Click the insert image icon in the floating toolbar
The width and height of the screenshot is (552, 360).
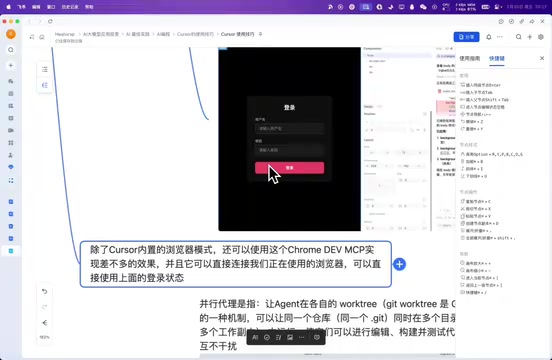pos(290,337)
